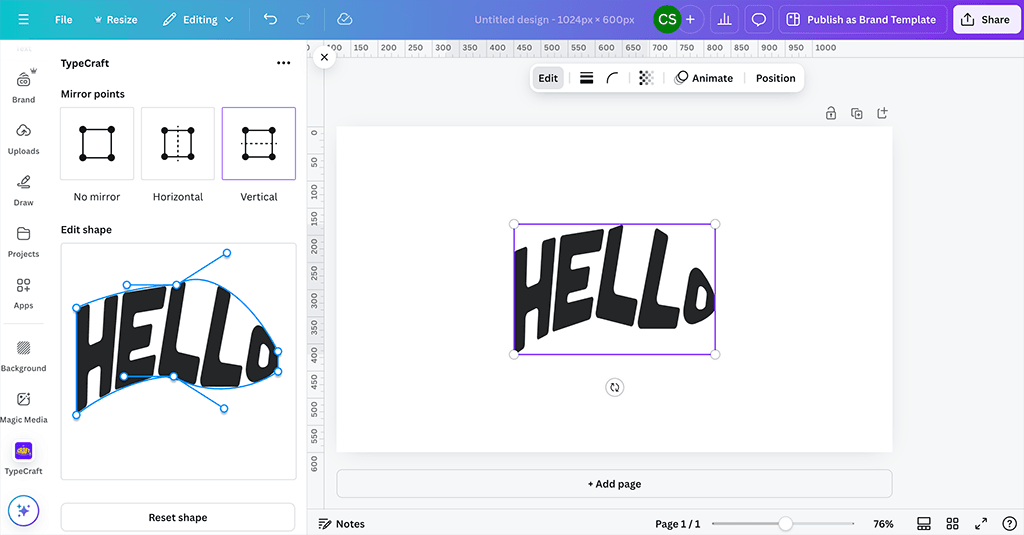Click the Share button

(985, 20)
